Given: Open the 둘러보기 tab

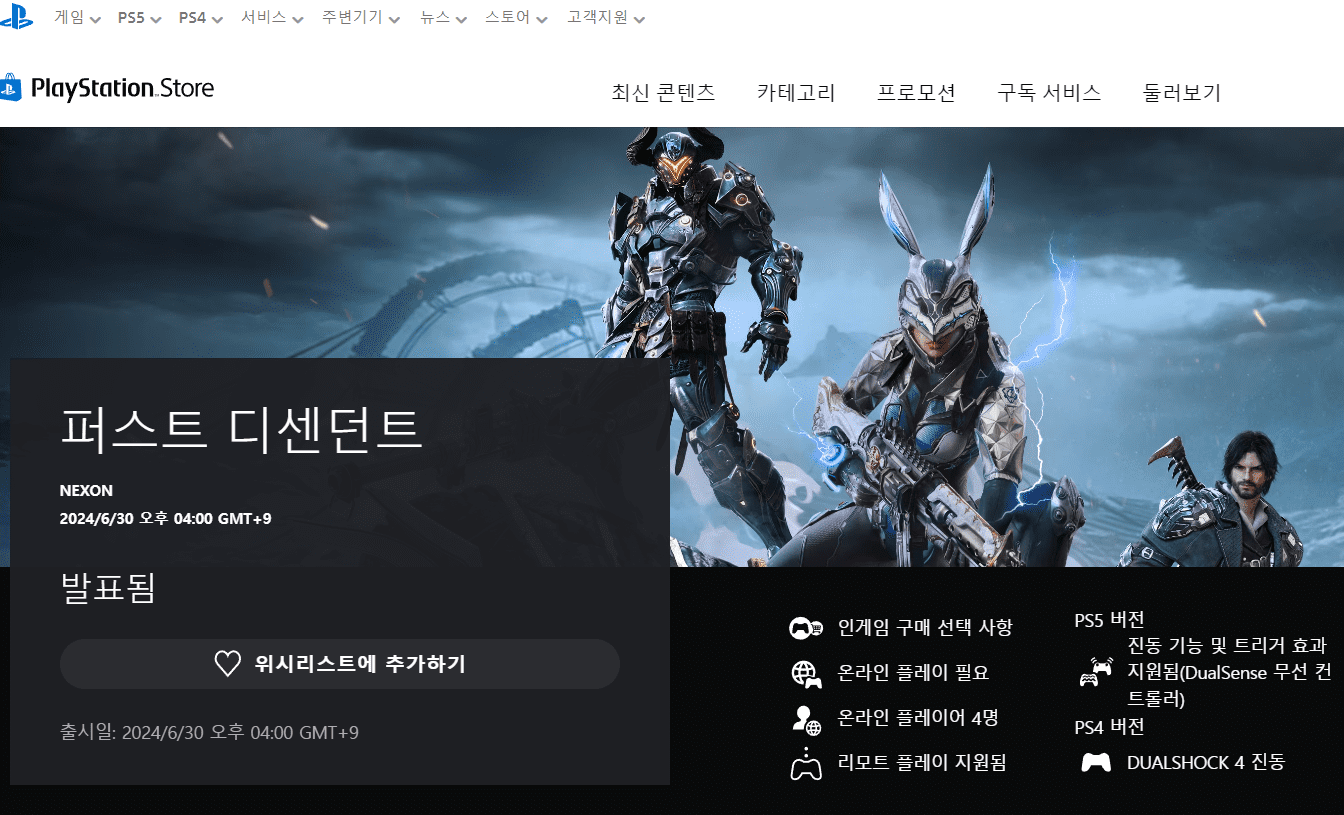Looking at the screenshot, I should pos(1182,93).
